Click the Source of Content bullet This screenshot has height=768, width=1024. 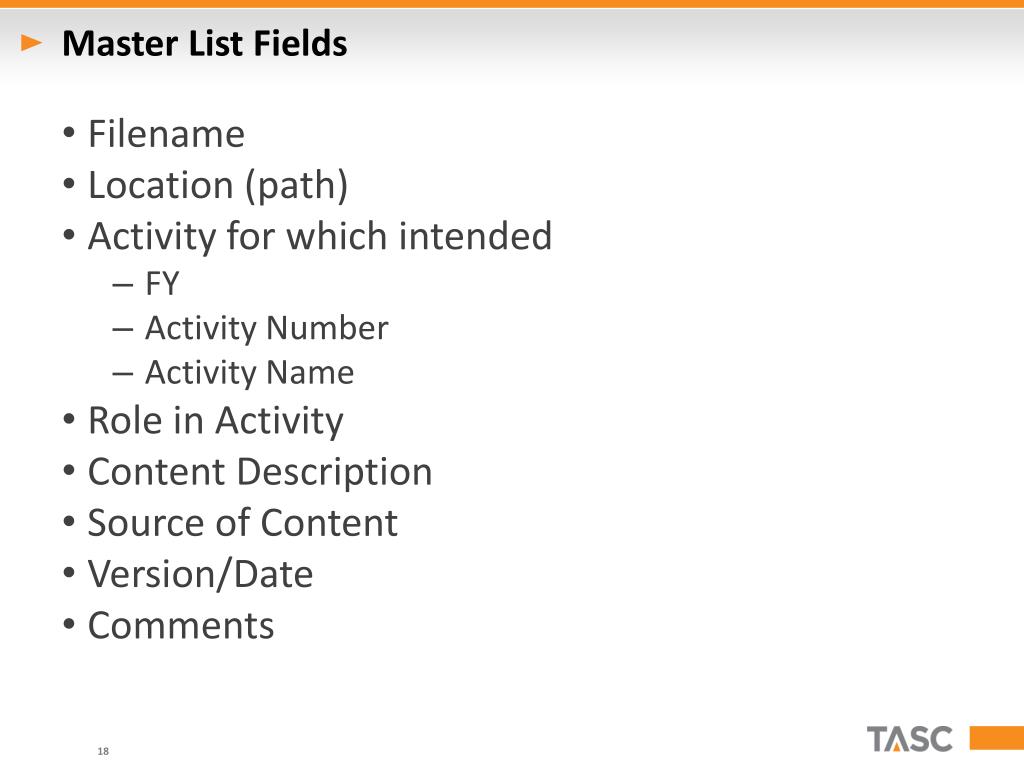point(243,522)
